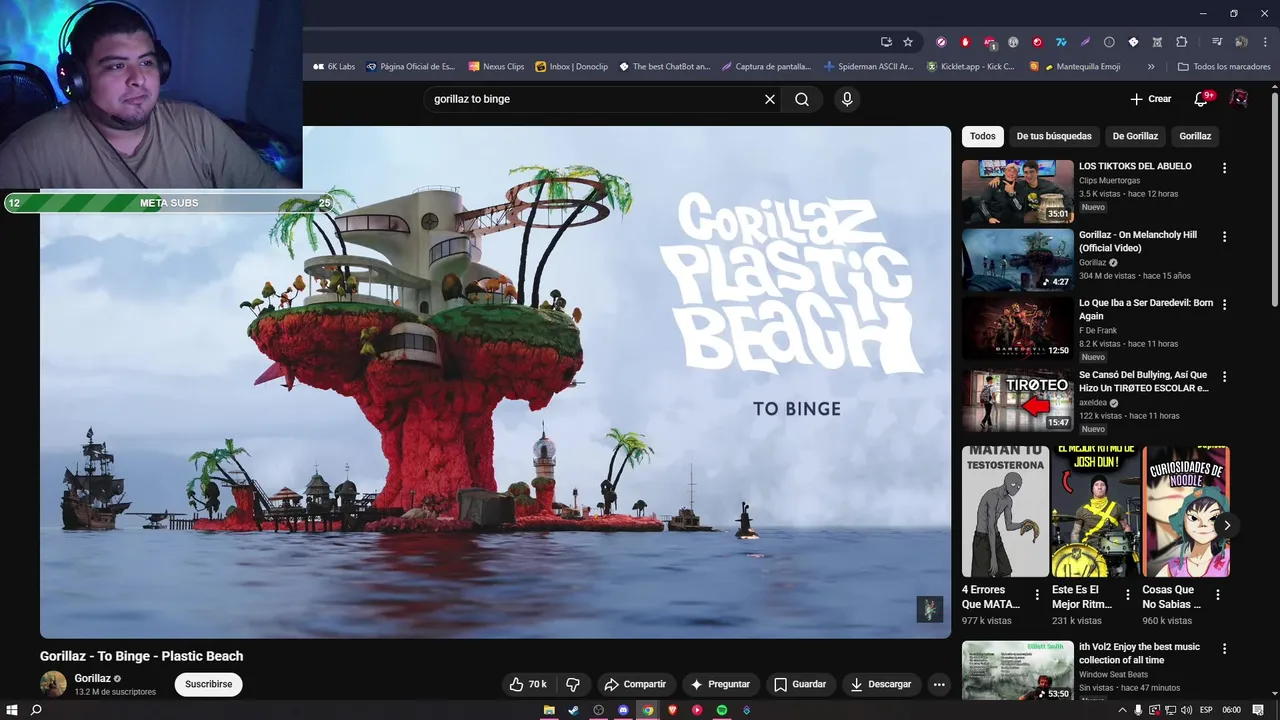Start voice search with the microphone icon
This screenshot has height=720, width=1280.
(x=847, y=99)
